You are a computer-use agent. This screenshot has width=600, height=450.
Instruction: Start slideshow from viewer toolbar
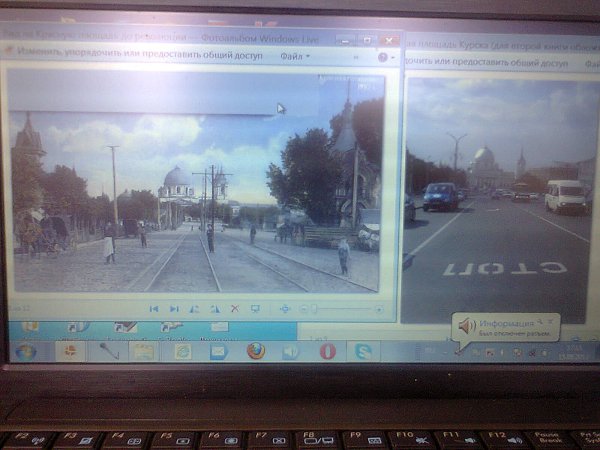(255, 309)
